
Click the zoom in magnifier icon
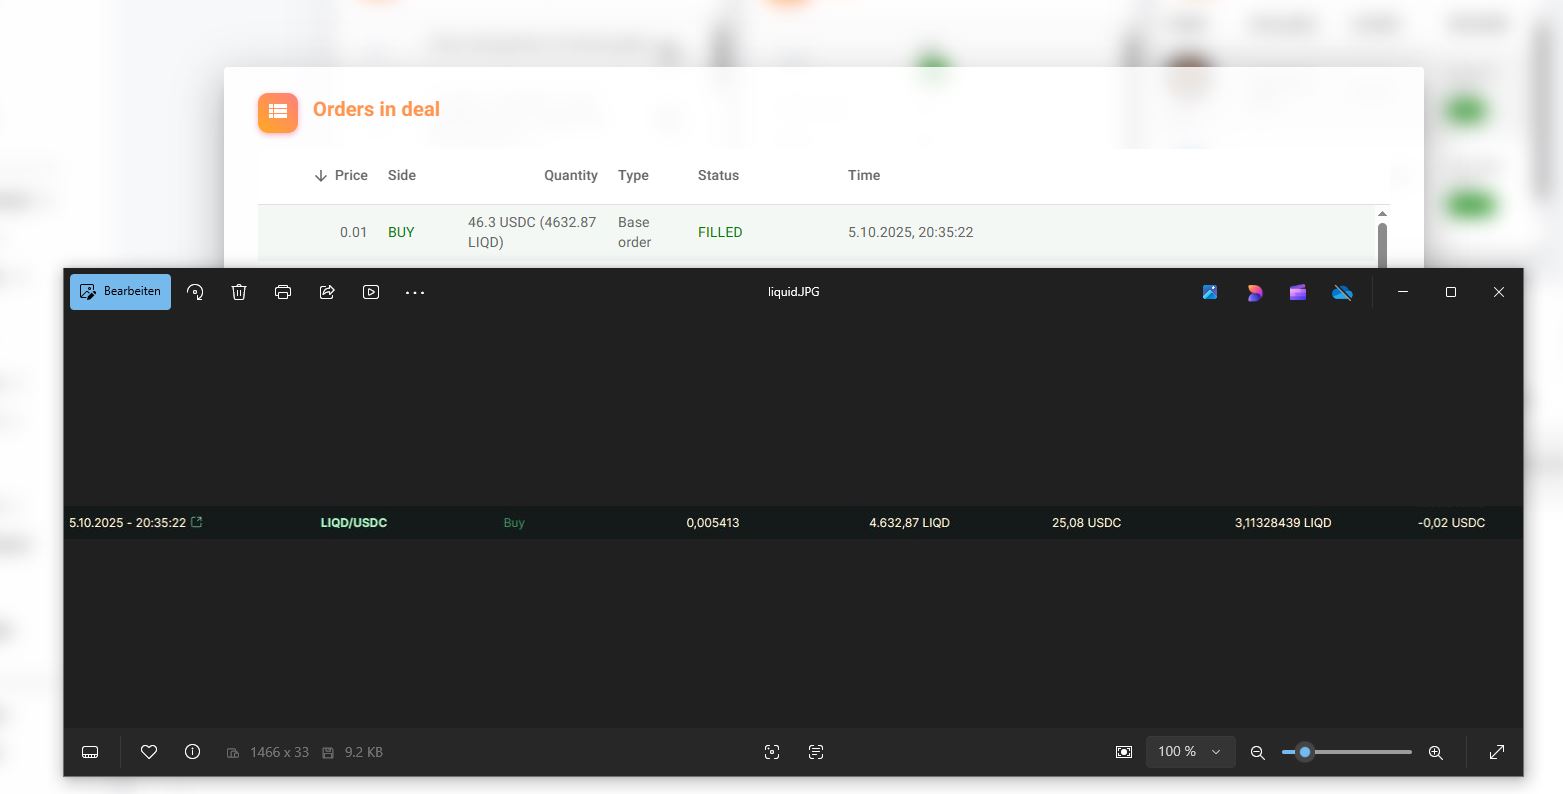click(1435, 753)
